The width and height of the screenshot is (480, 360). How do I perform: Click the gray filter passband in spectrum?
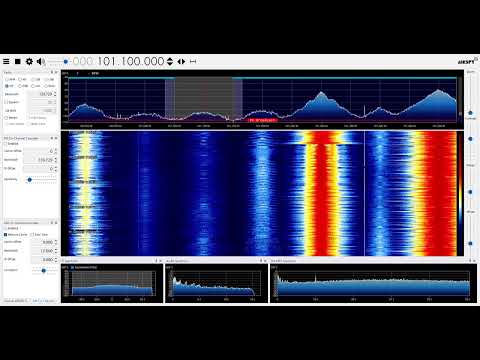coord(204,99)
